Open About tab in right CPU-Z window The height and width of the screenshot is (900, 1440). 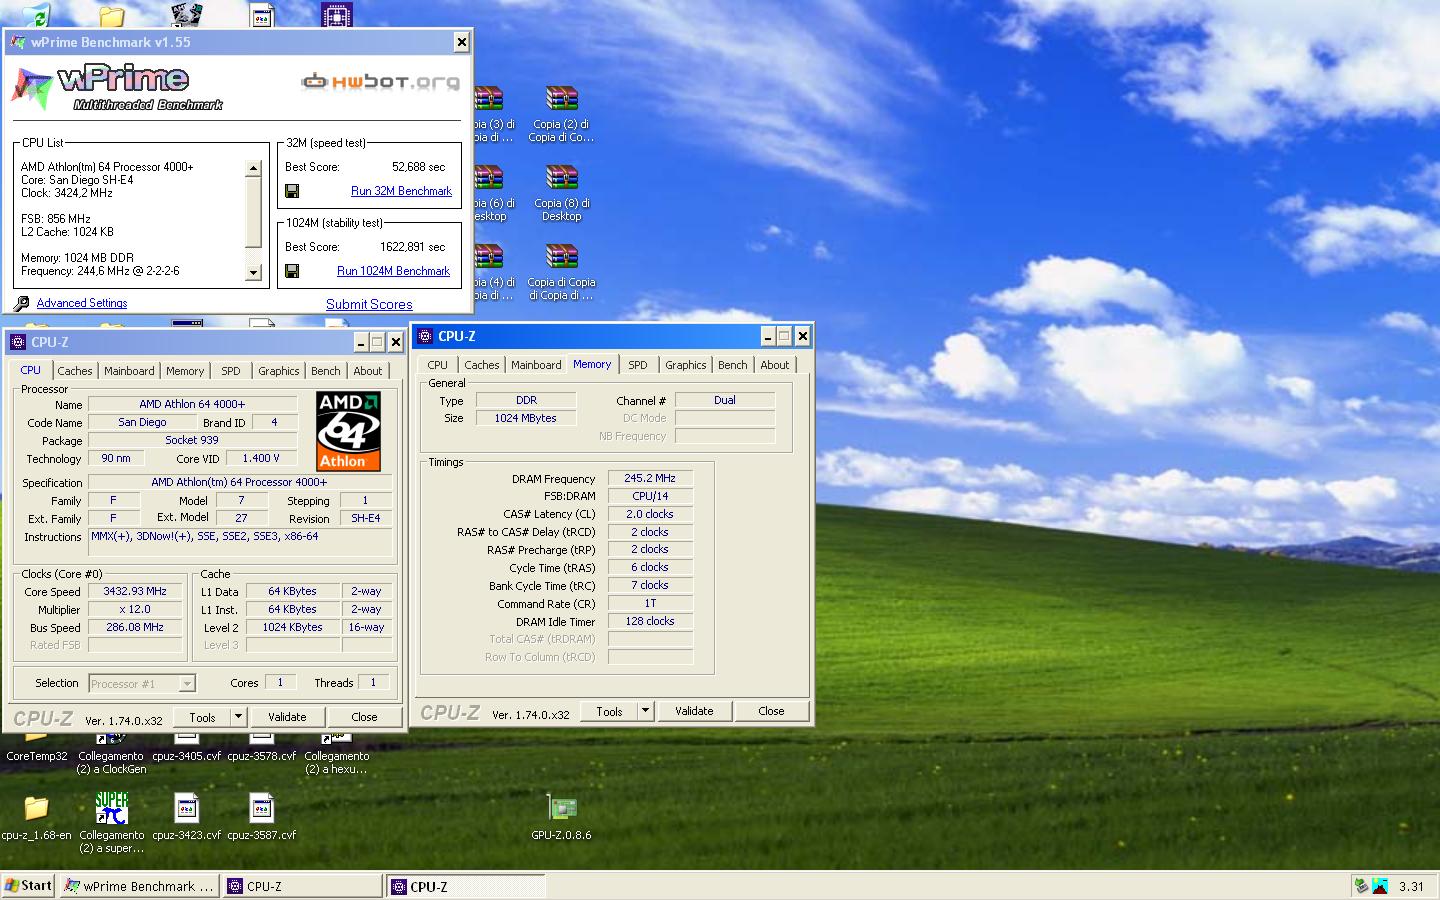coord(775,365)
